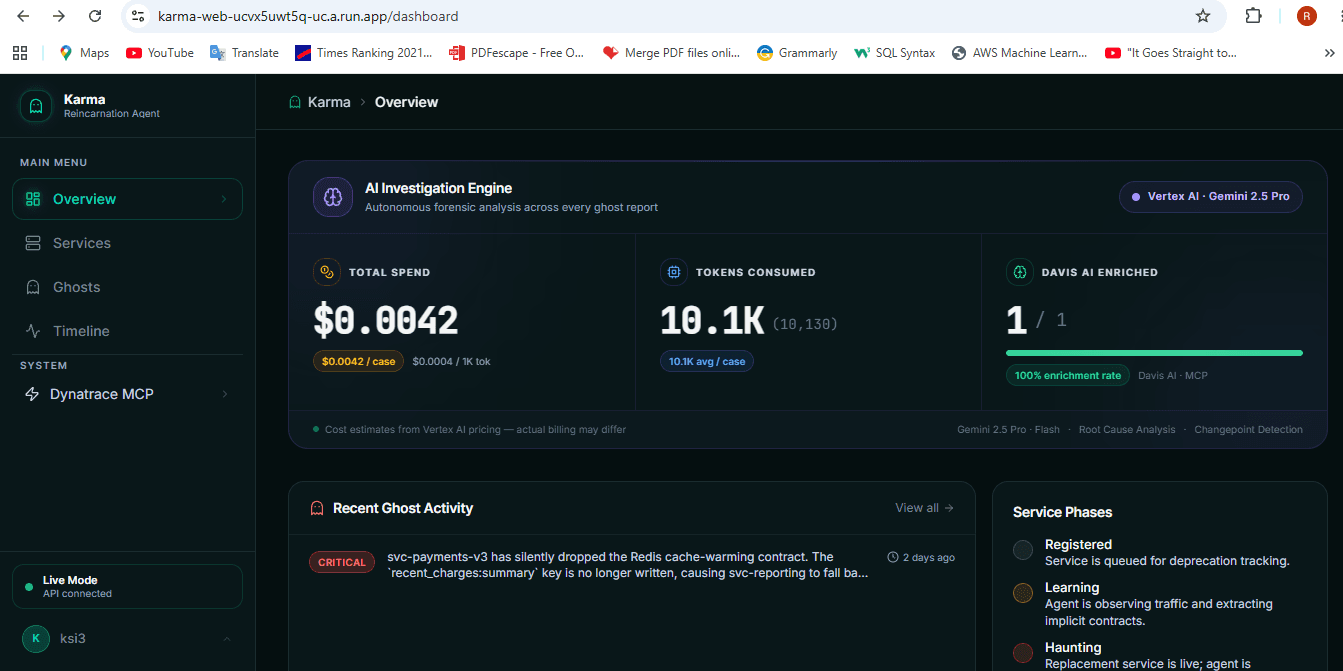Open the Merge PDF files bookmark
The height and width of the screenshot is (671, 1343).
(671, 53)
